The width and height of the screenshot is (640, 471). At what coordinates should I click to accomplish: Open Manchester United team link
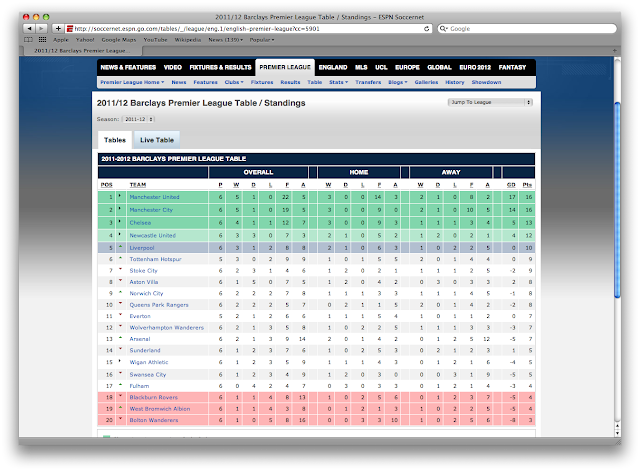point(154,197)
